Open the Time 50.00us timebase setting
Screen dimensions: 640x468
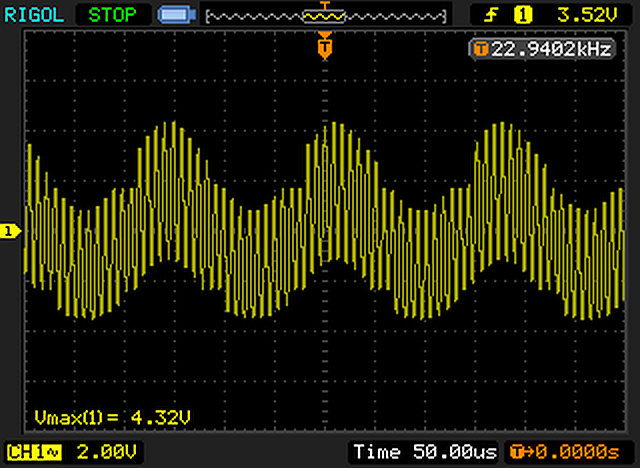point(423,452)
